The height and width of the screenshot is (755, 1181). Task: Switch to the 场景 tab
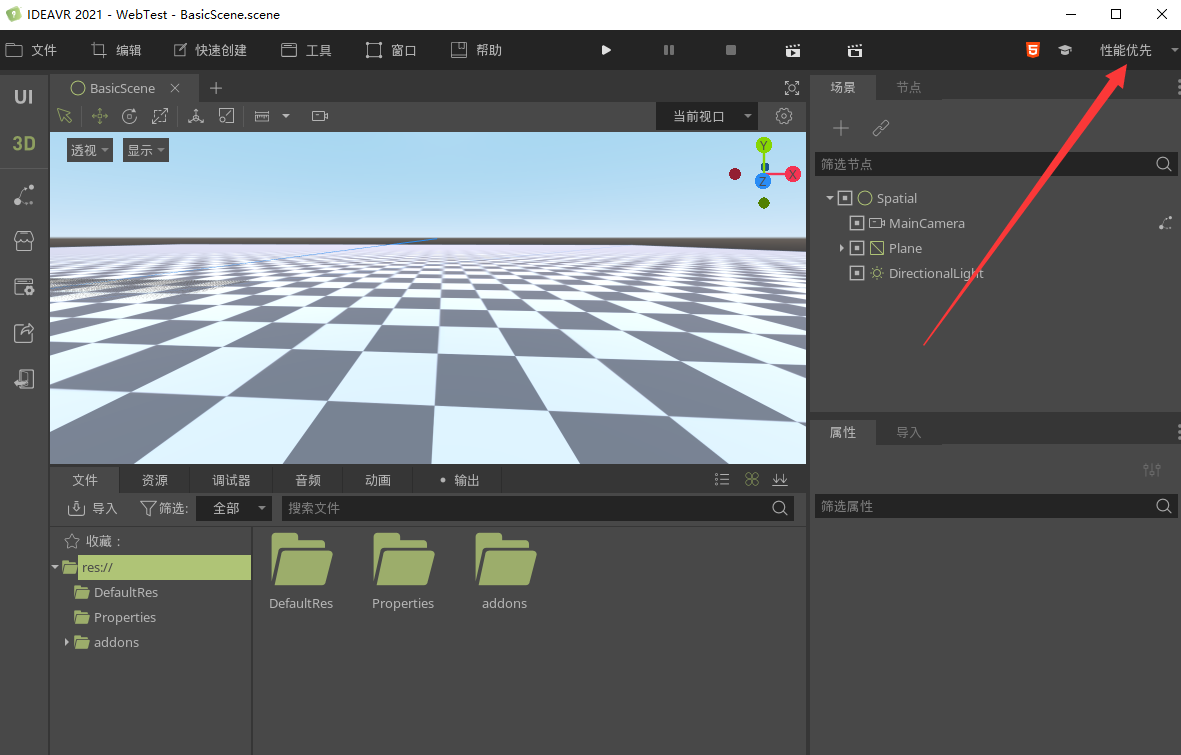tap(843, 87)
